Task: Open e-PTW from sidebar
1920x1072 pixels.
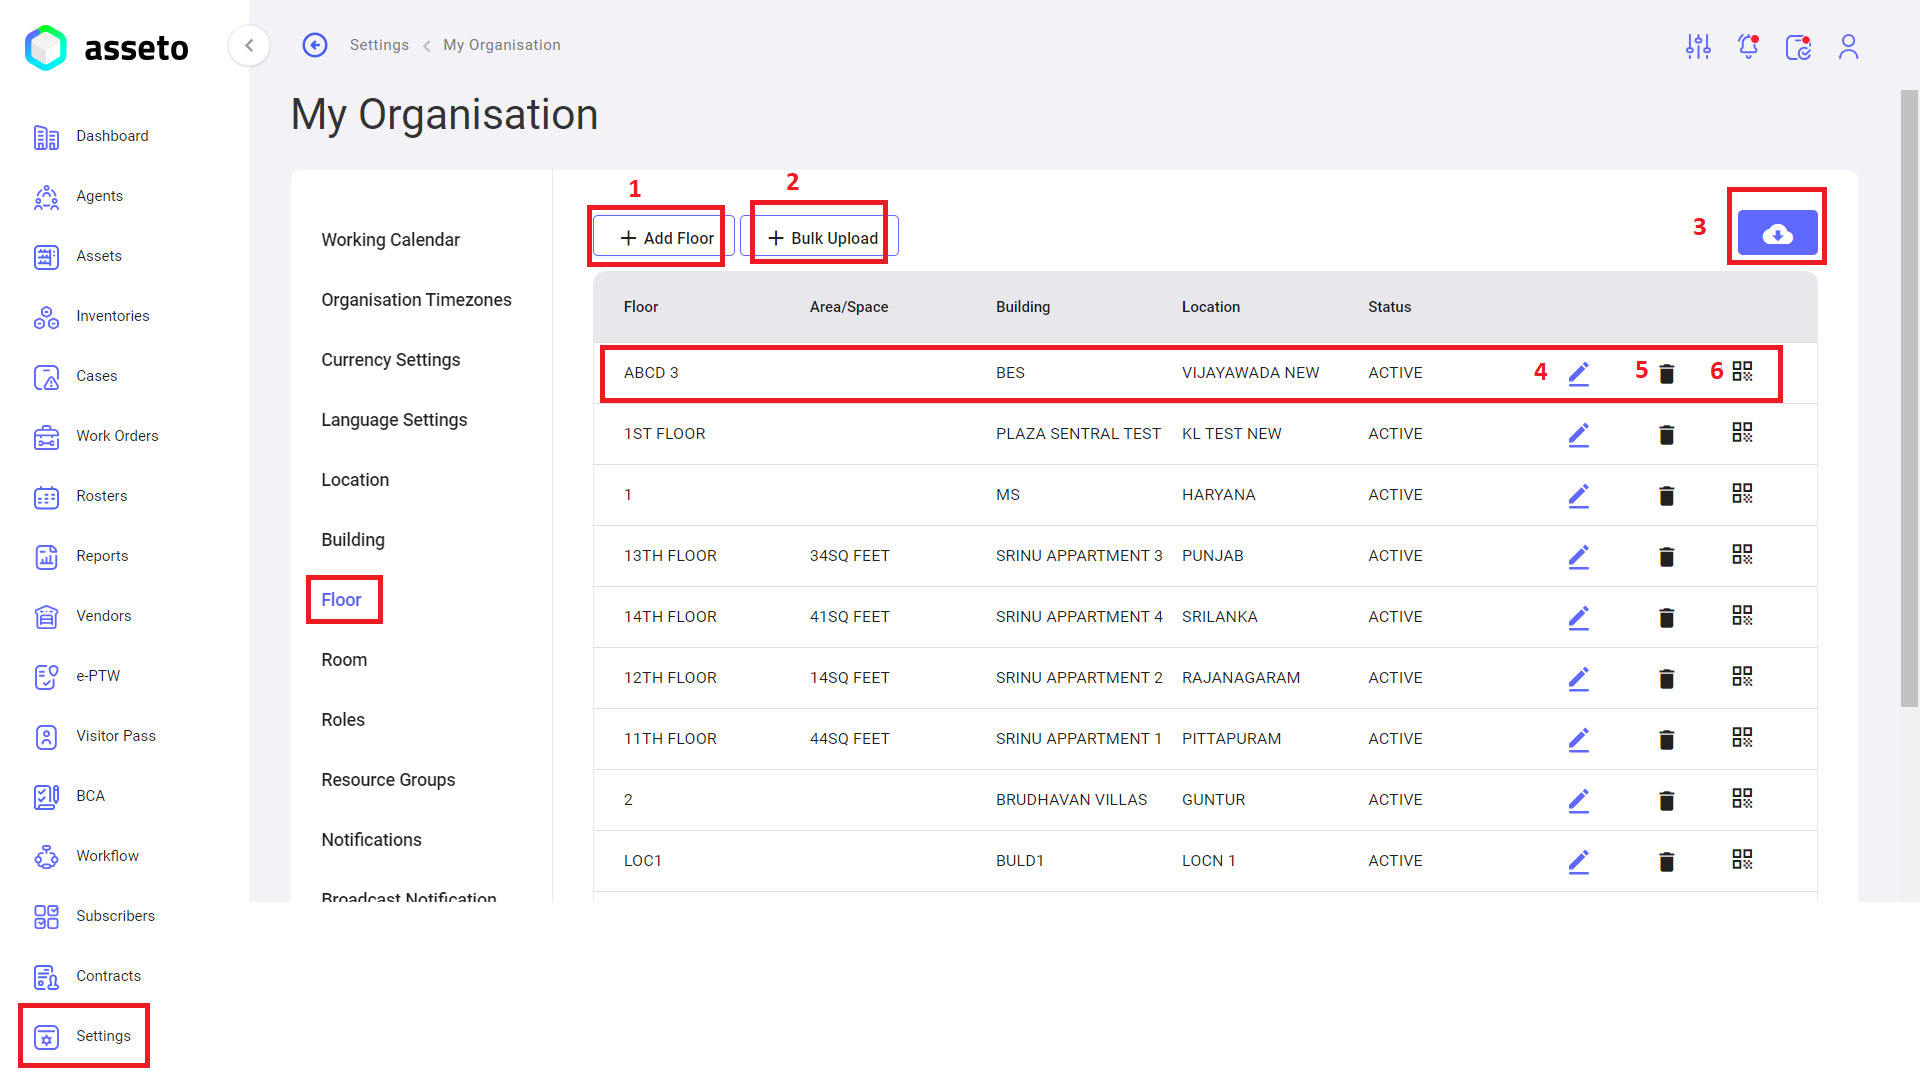Action: 77,676
